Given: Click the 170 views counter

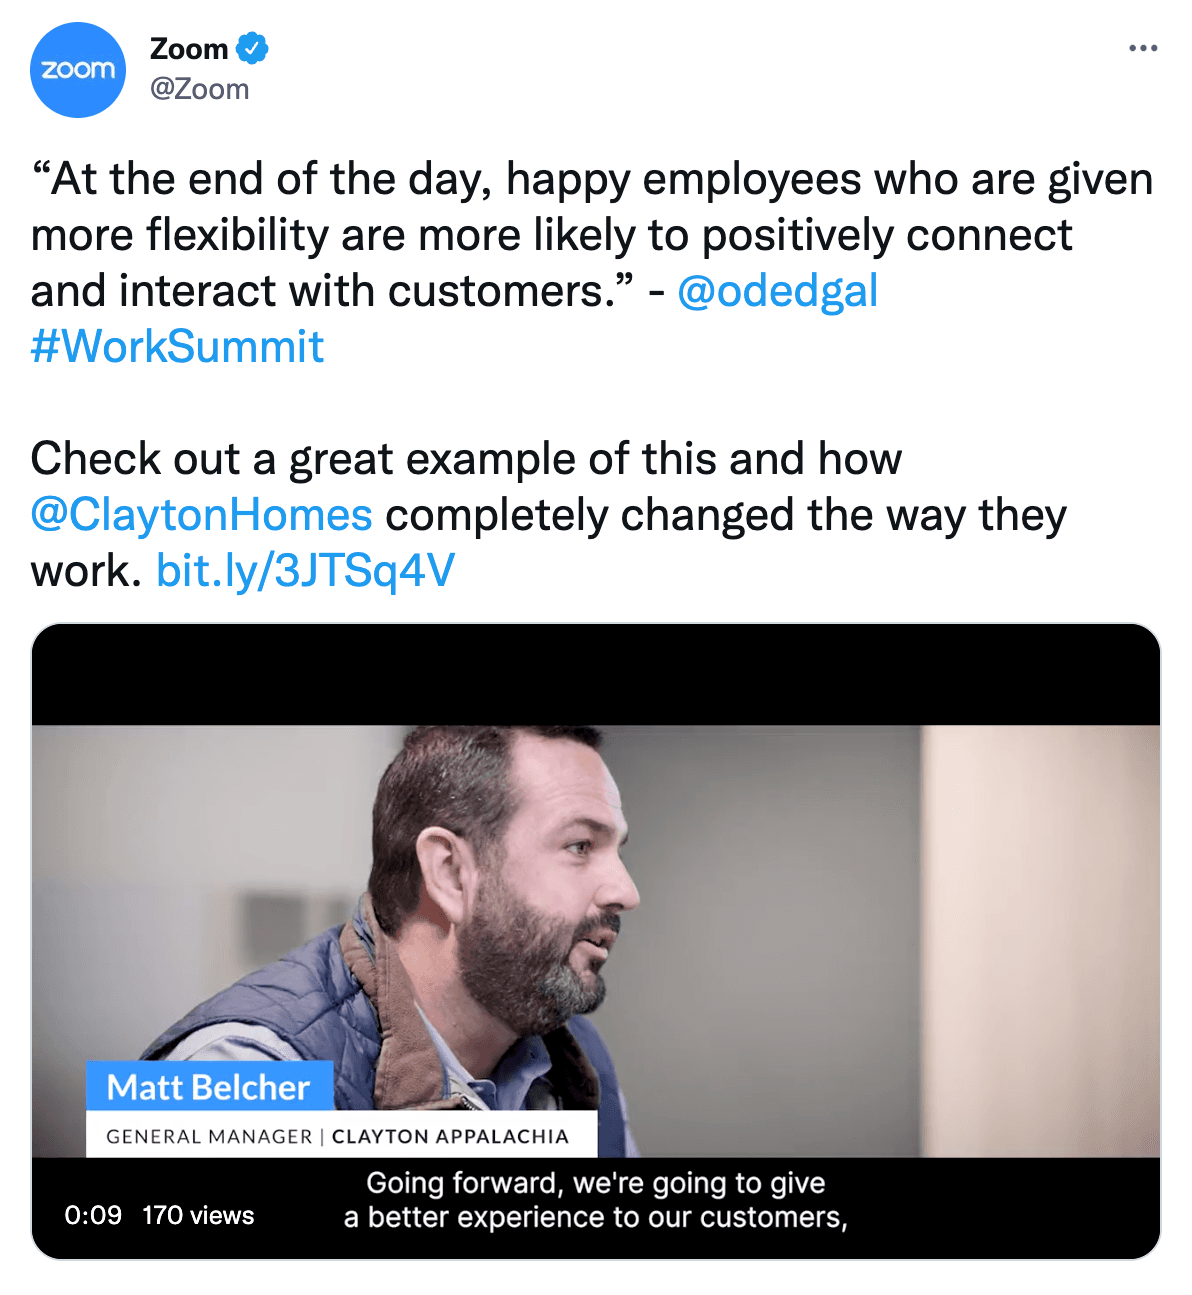Looking at the screenshot, I should pos(198,1215).
